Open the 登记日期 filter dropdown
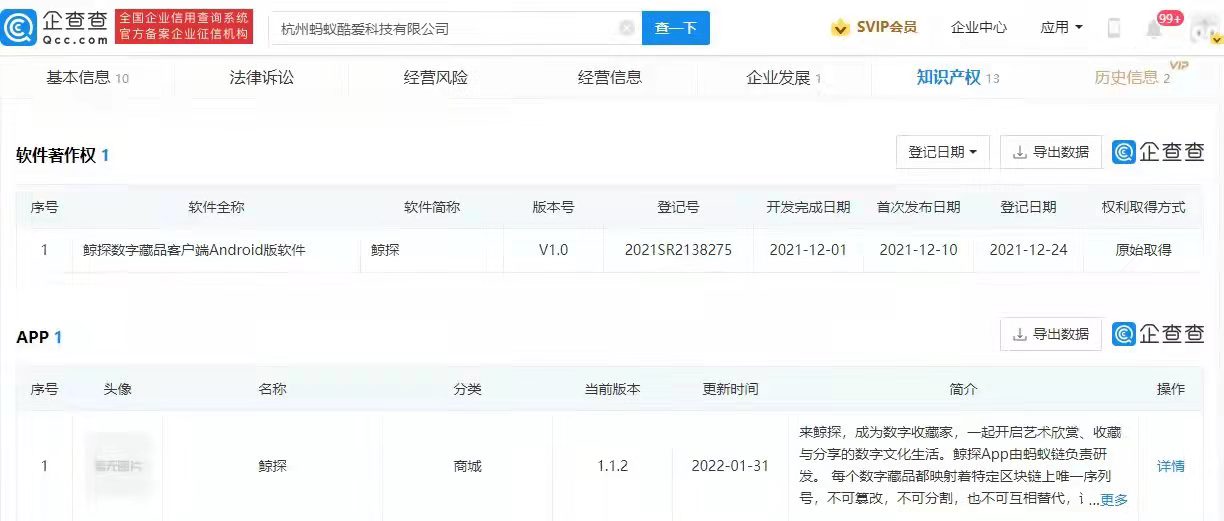1224x521 pixels. click(944, 152)
